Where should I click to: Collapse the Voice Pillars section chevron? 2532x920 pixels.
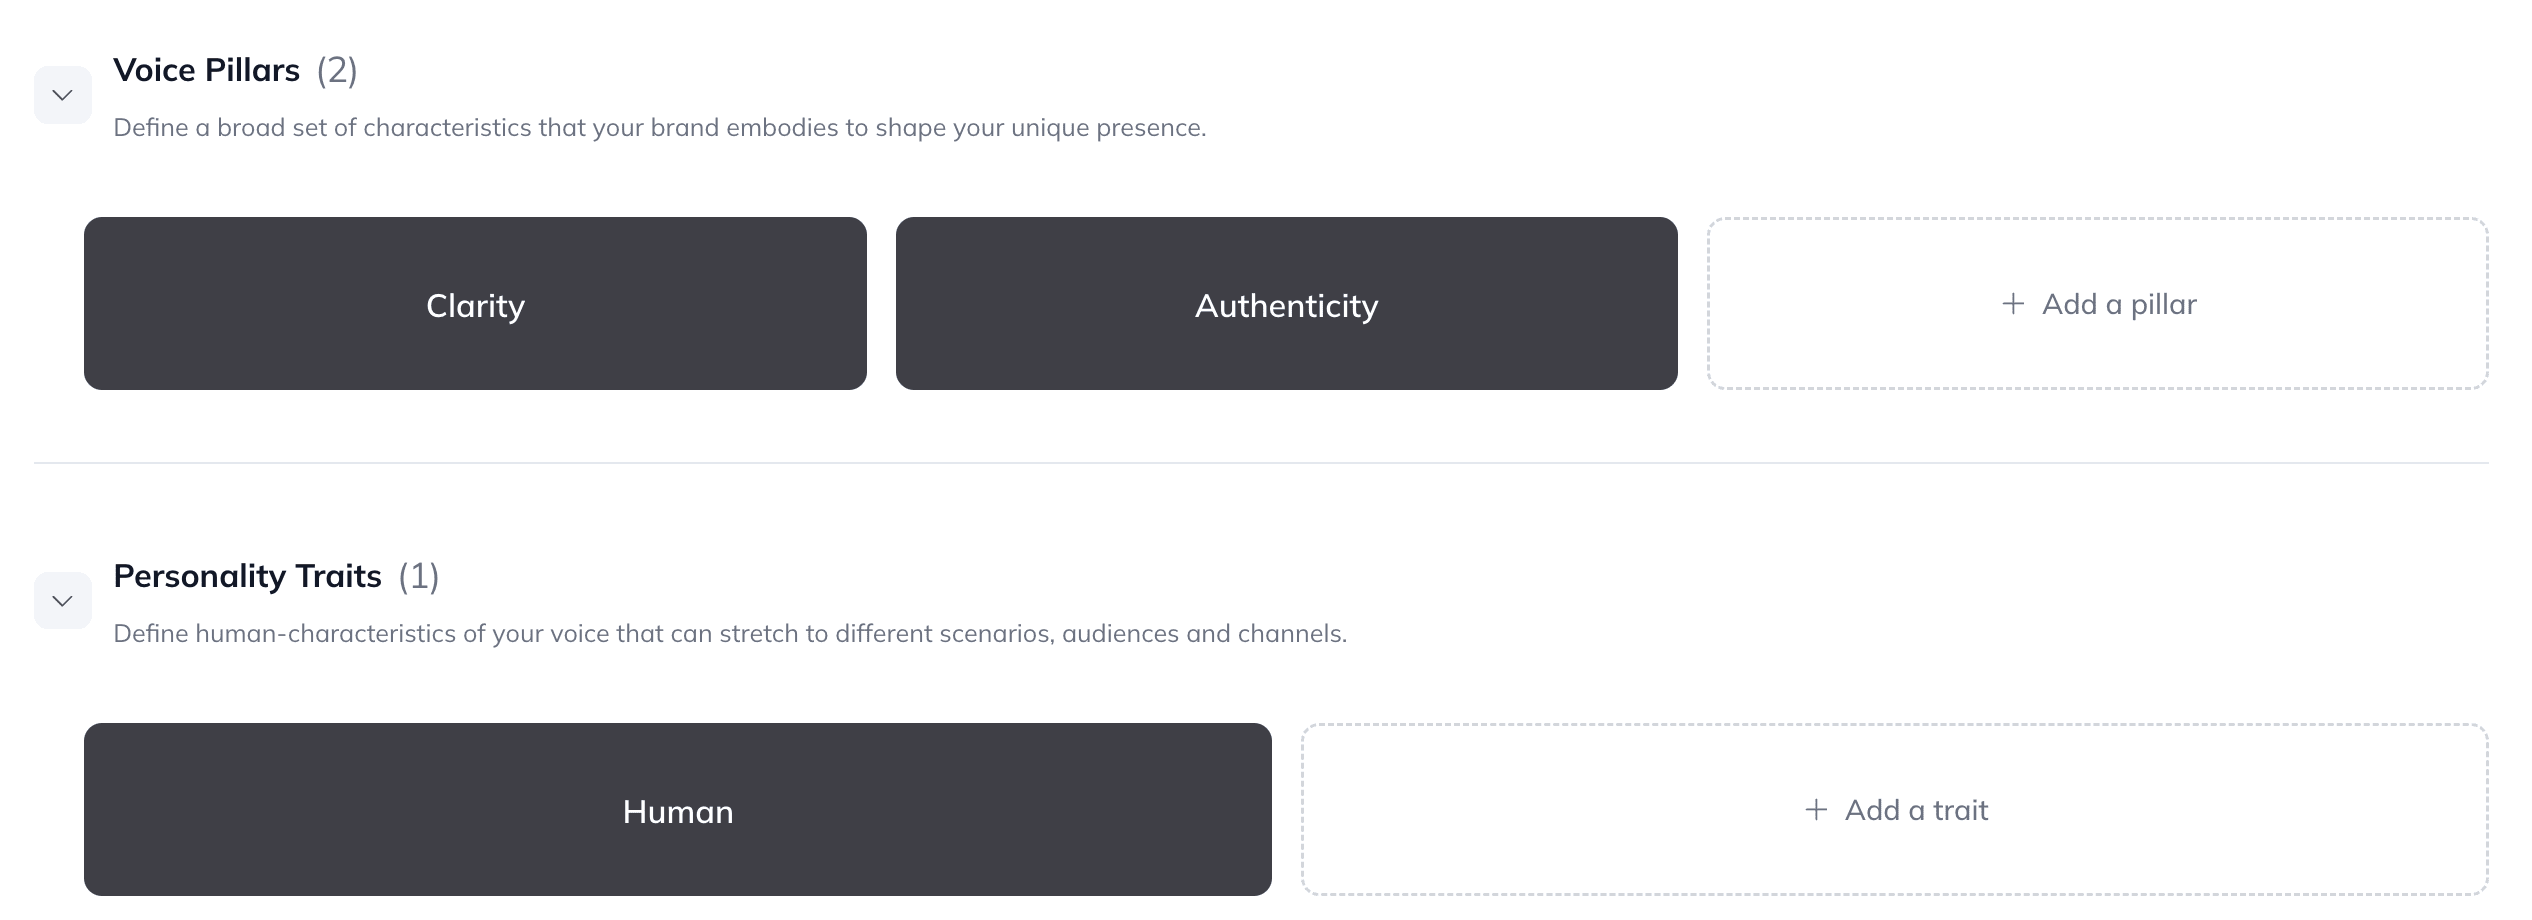(x=62, y=95)
